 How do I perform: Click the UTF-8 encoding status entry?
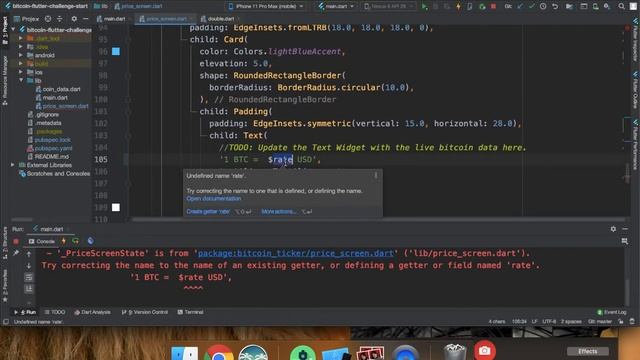(x=549, y=322)
